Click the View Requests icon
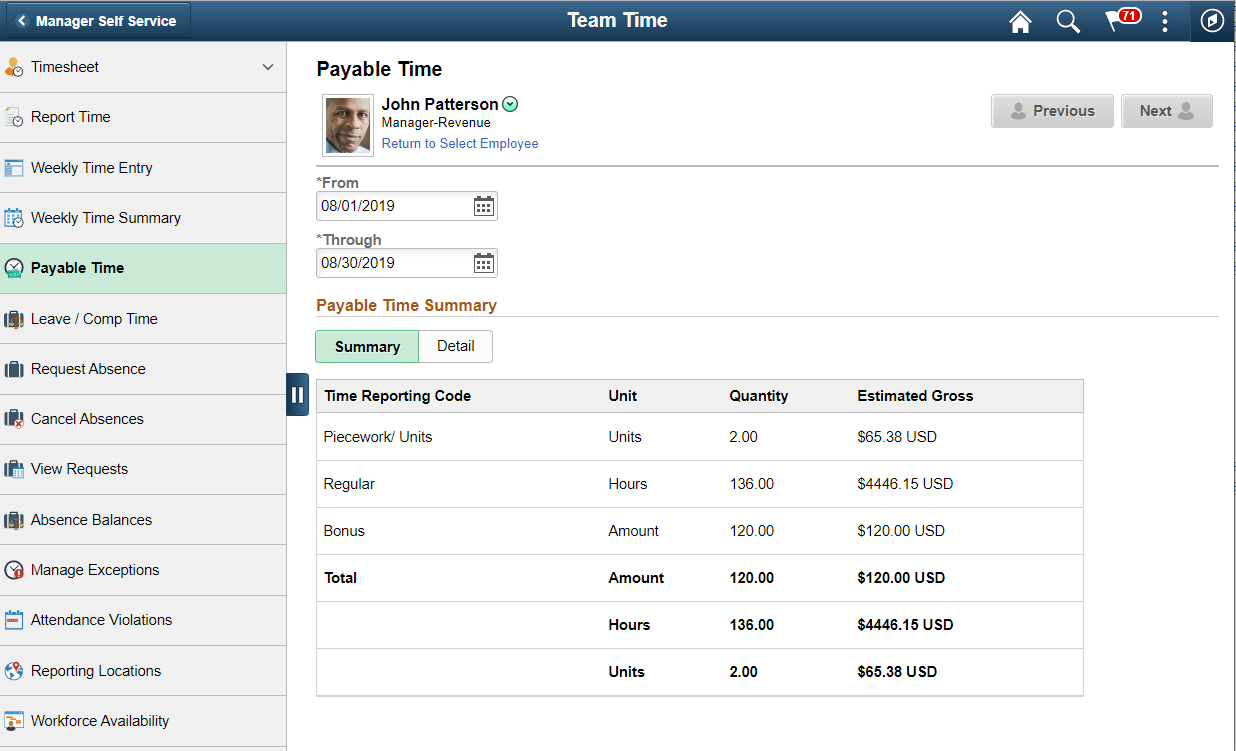 (x=13, y=469)
